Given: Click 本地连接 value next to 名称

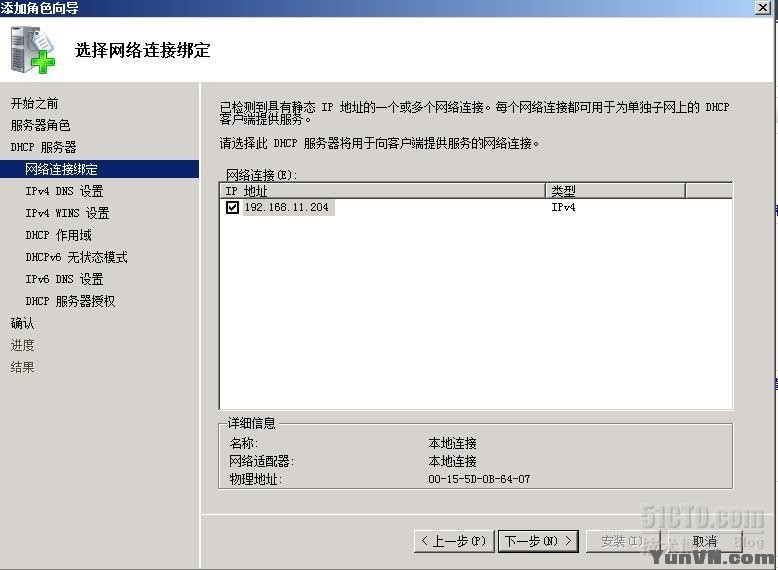Looking at the screenshot, I should (453, 443).
